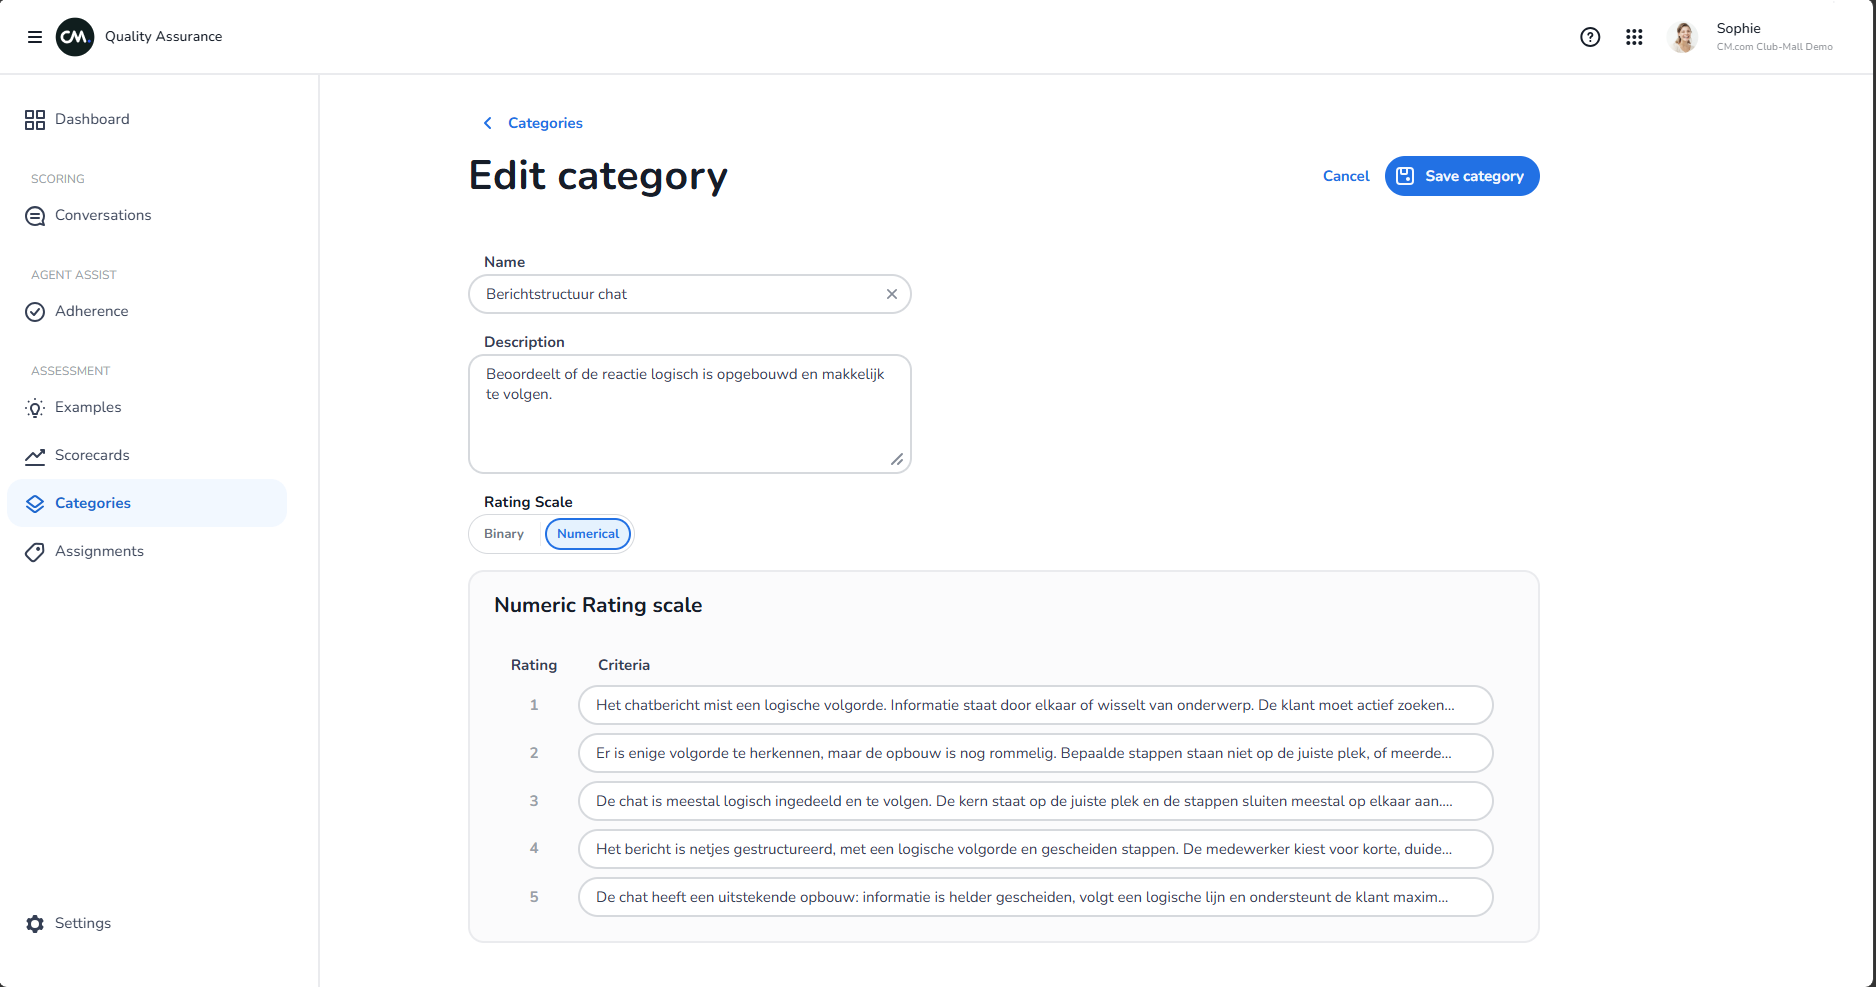Click the Scorecards chart icon

35,456
